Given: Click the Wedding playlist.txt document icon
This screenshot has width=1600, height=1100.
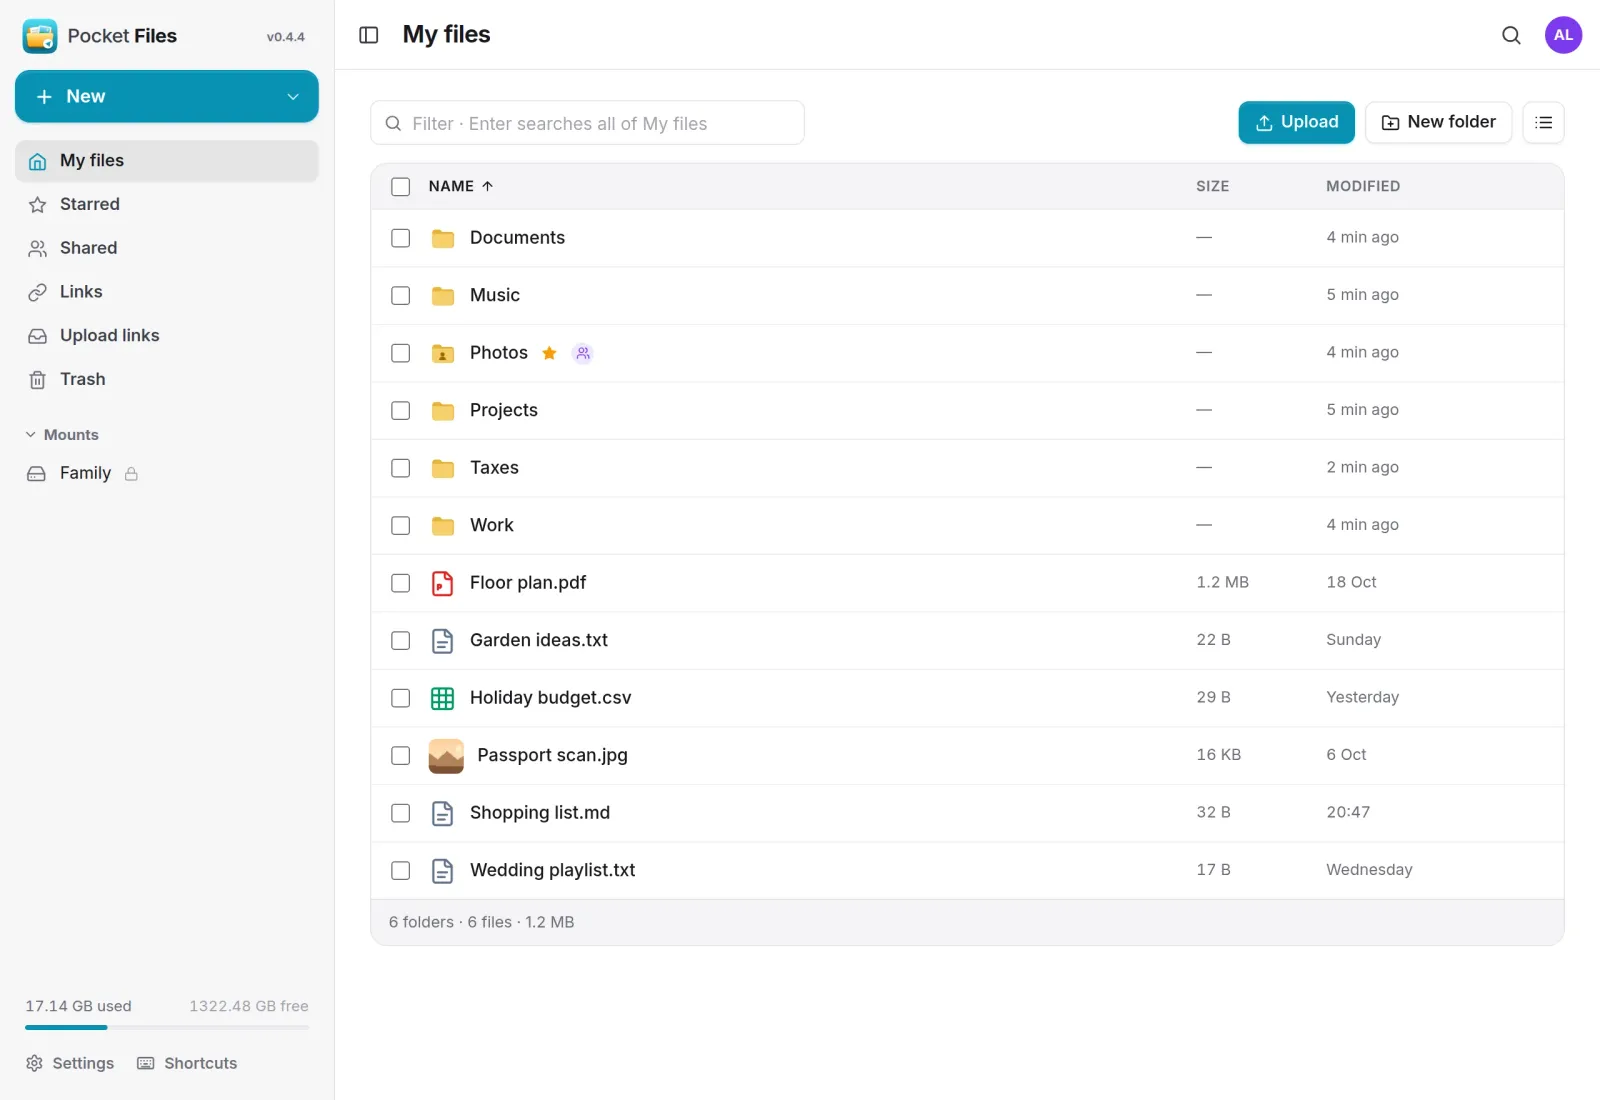Looking at the screenshot, I should pyautogui.click(x=442, y=871).
